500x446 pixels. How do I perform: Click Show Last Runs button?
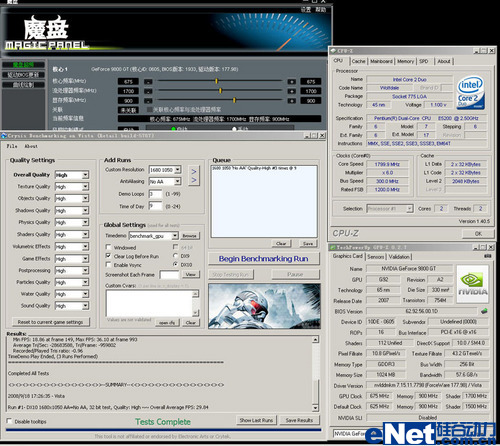[256, 420]
